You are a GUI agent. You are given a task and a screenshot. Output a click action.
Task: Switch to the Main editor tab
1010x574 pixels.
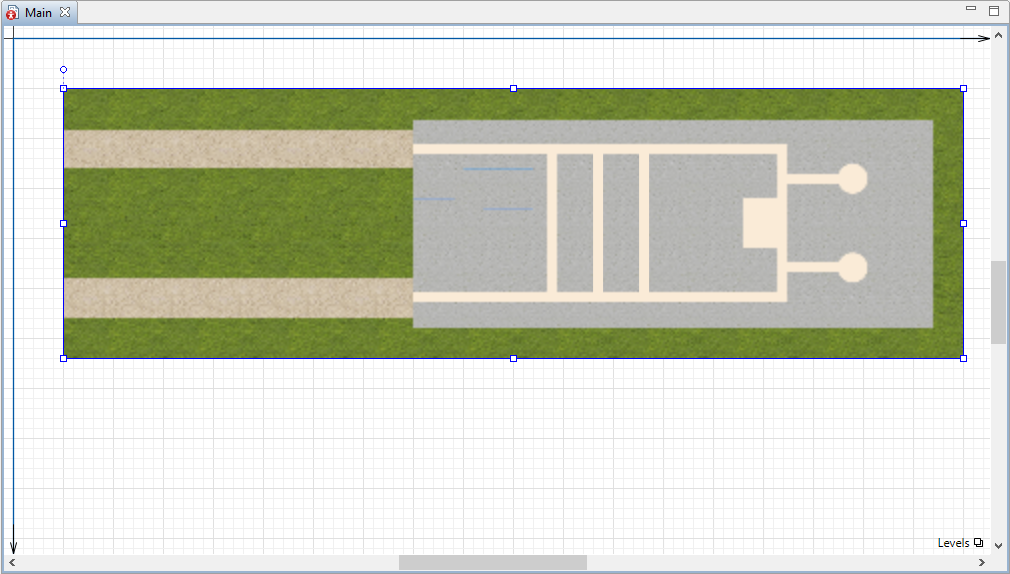pos(39,13)
